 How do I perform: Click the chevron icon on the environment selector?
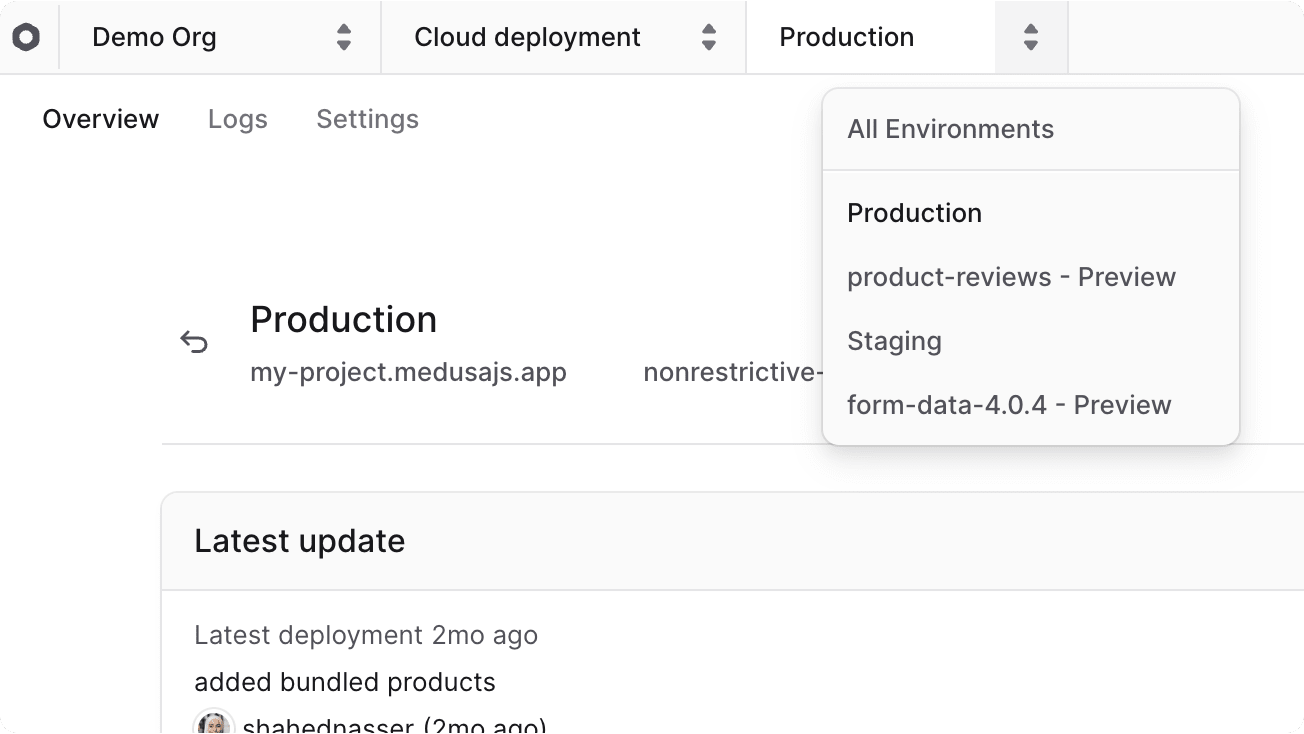coord(1030,37)
